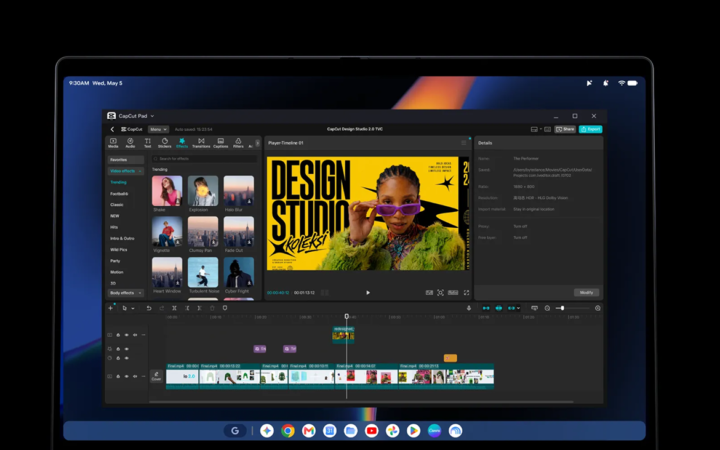
Task: Click the Share button
Action: [x=565, y=129]
